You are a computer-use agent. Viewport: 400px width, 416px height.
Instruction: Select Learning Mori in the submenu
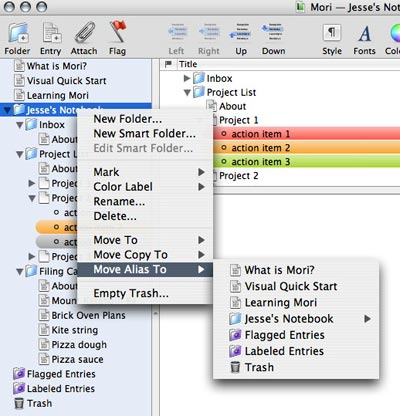coord(296,302)
